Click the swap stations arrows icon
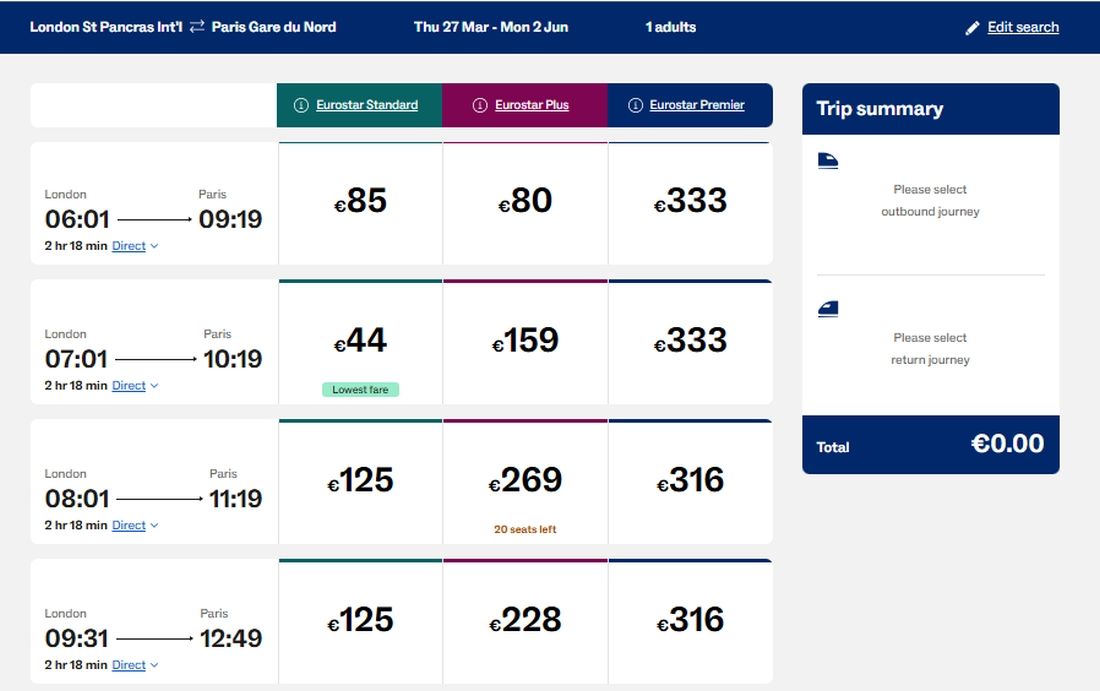Image resolution: width=1100 pixels, height=691 pixels. pos(197,27)
